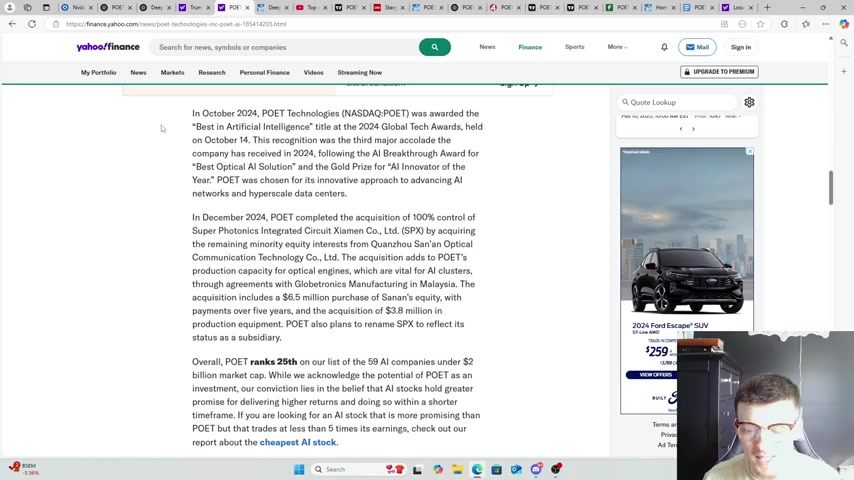The width and height of the screenshot is (854, 480).
Task: Open the Windows Start menu
Action: coord(299,469)
